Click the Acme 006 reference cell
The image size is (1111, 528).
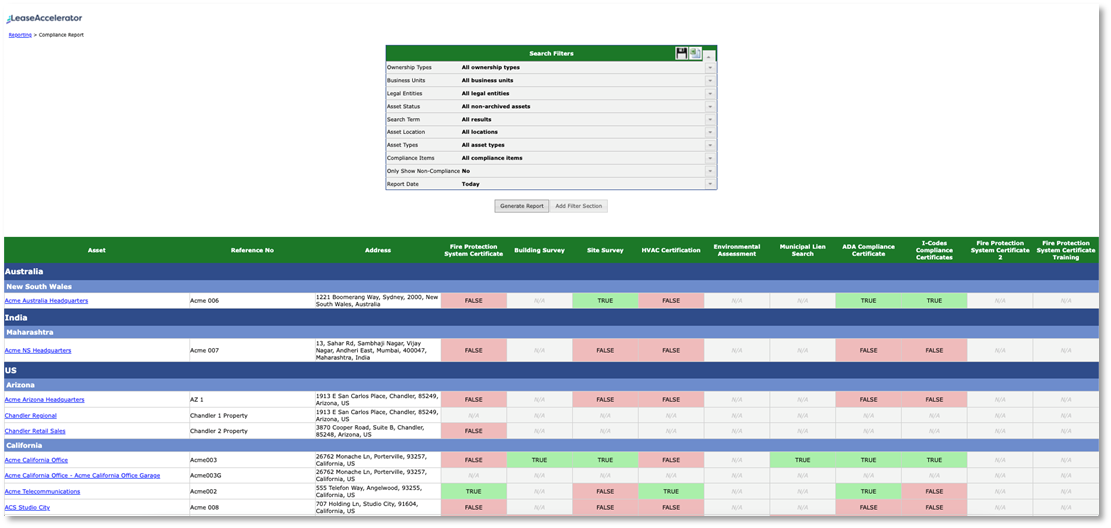click(x=252, y=300)
